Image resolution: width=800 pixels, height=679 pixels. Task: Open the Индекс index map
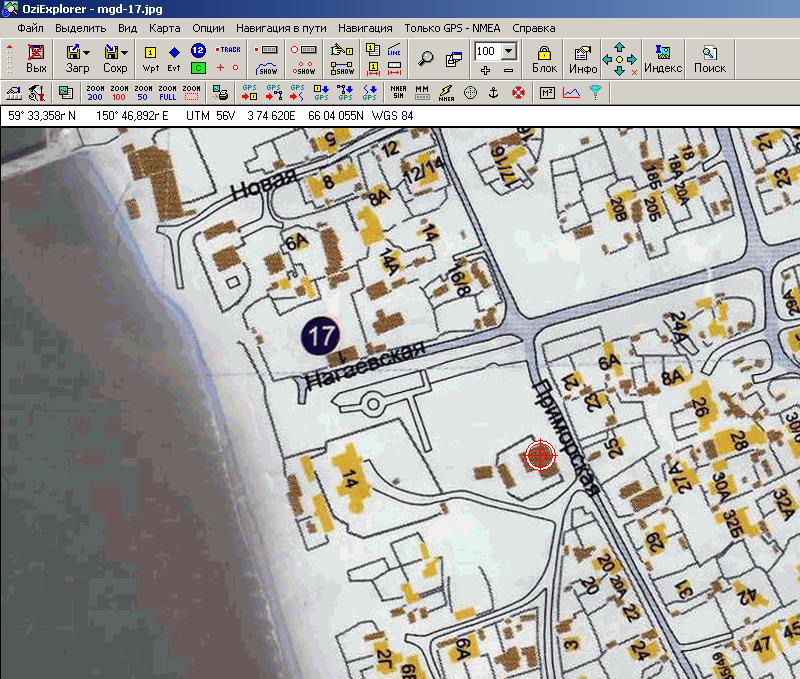point(663,59)
